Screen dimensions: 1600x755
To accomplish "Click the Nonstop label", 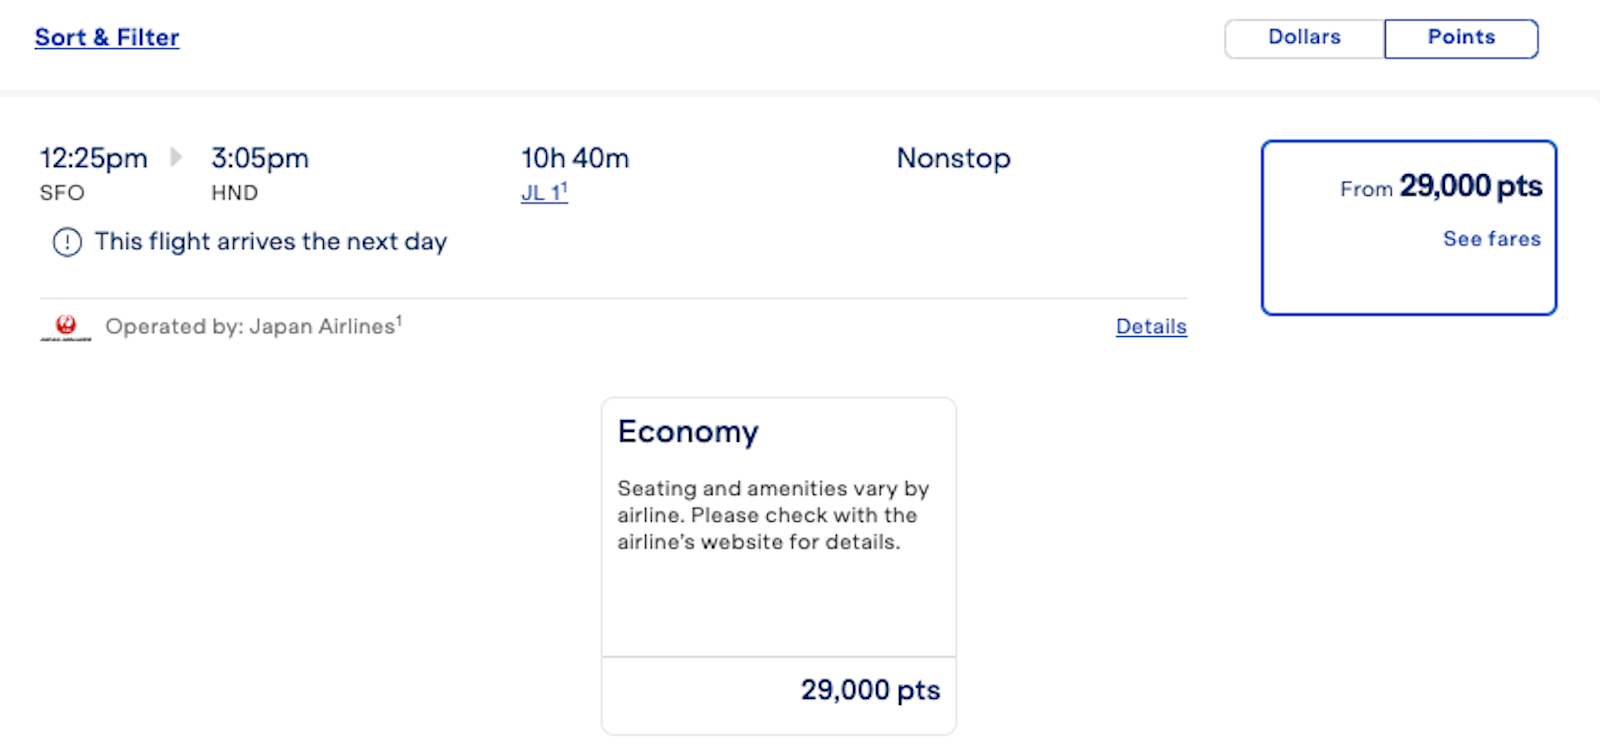I will (953, 158).
